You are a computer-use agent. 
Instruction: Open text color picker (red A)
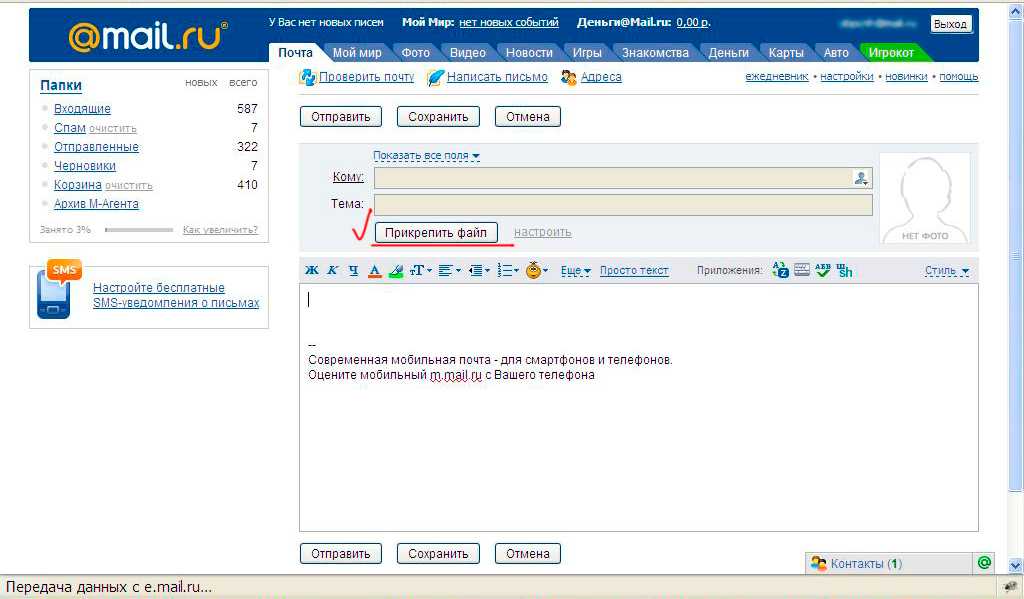click(x=374, y=270)
